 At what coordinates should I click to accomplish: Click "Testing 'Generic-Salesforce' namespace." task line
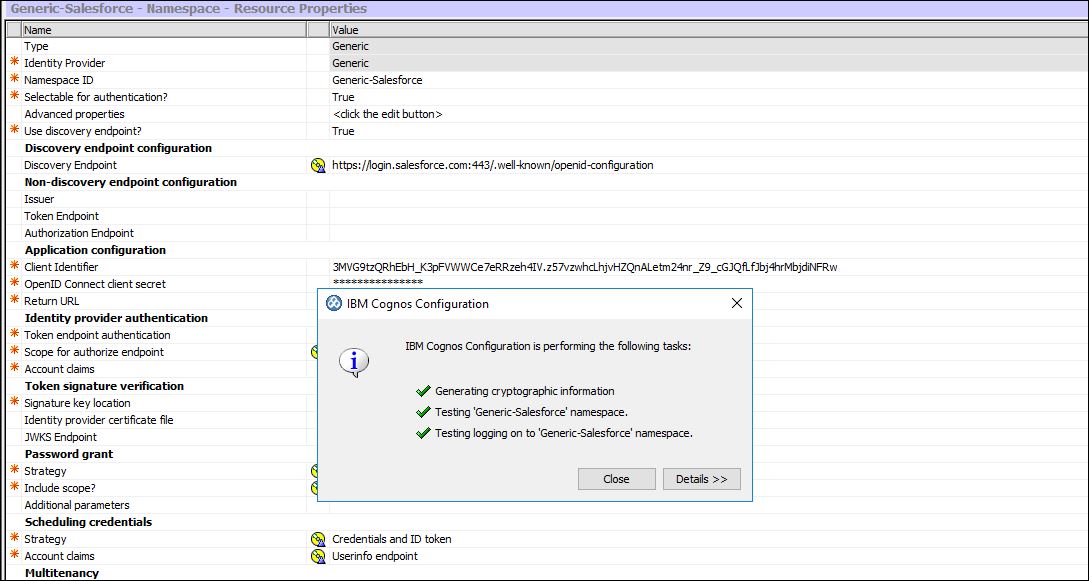click(531, 412)
